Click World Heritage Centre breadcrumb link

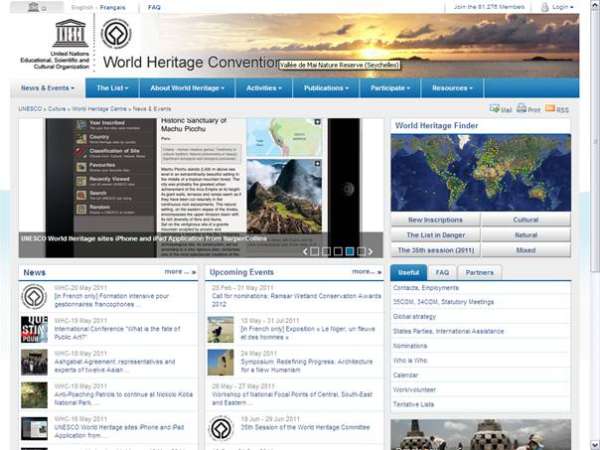[x=99, y=109]
